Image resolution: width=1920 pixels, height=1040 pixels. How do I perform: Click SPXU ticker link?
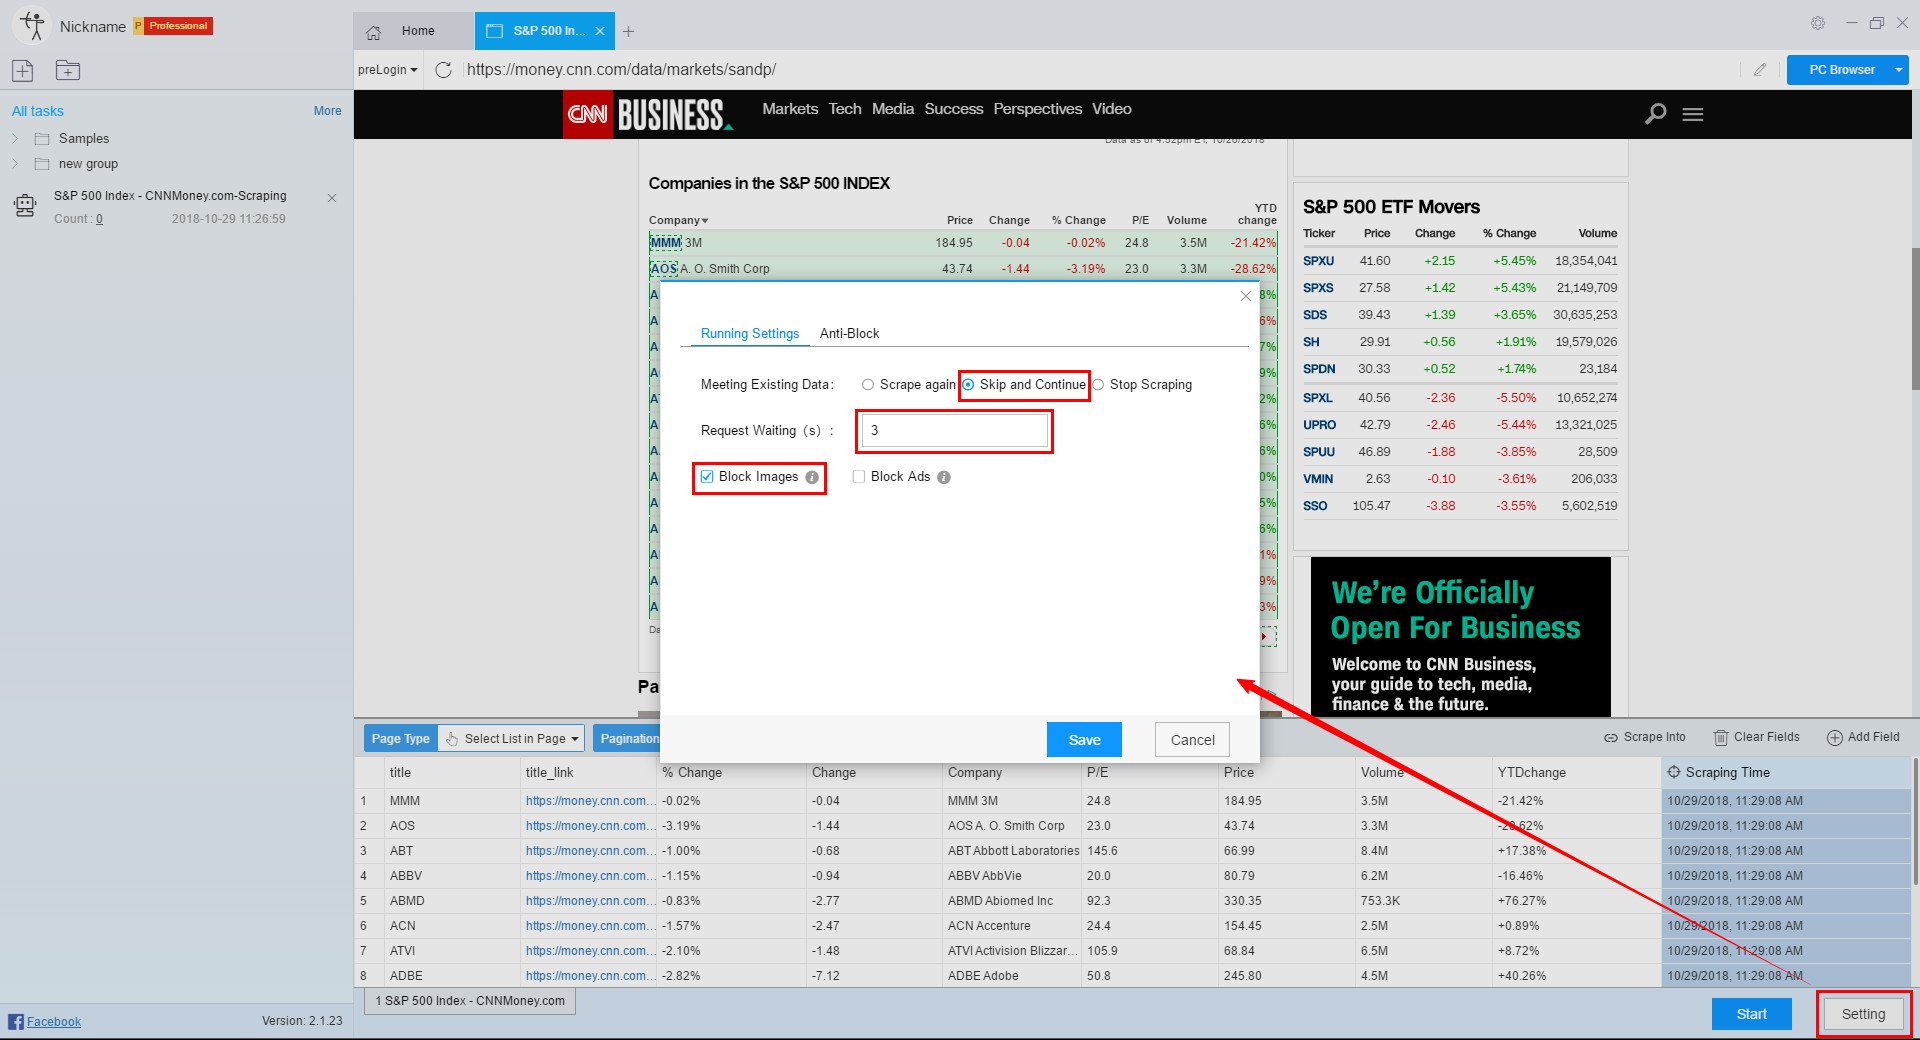[x=1318, y=261]
